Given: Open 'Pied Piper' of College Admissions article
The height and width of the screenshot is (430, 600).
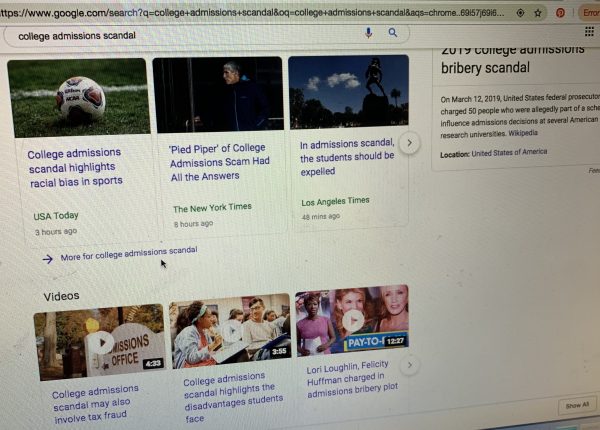Looking at the screenshot, I should tap(219, 162).
